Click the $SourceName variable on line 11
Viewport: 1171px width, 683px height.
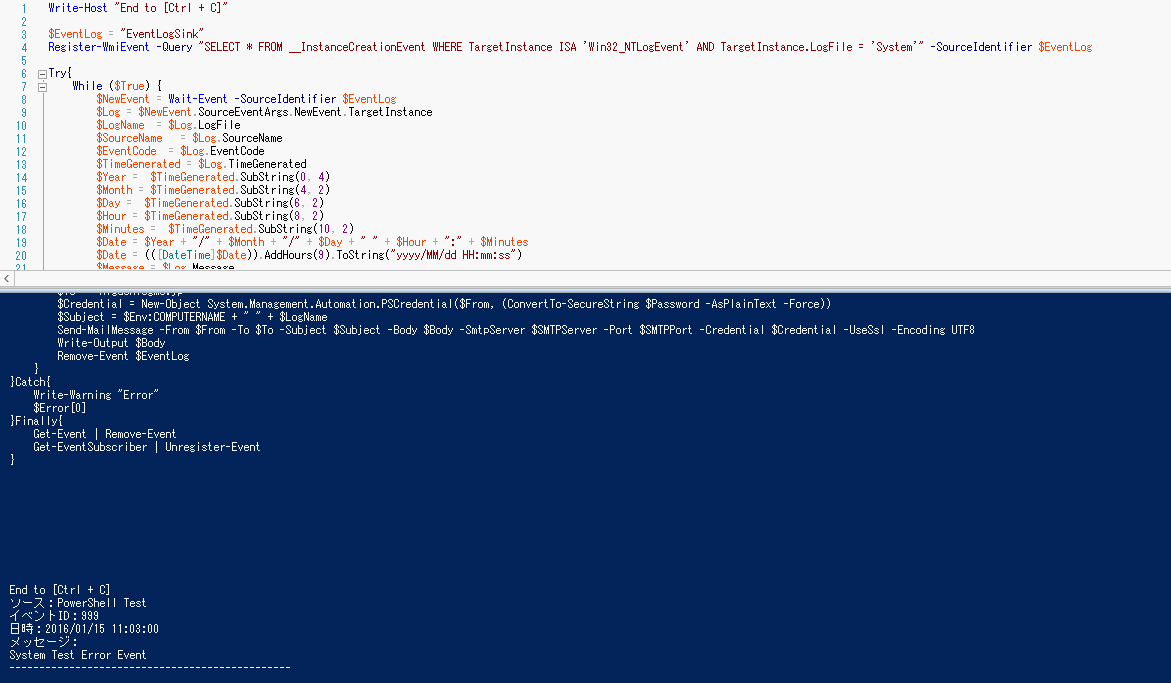click(x=129, y=138)
